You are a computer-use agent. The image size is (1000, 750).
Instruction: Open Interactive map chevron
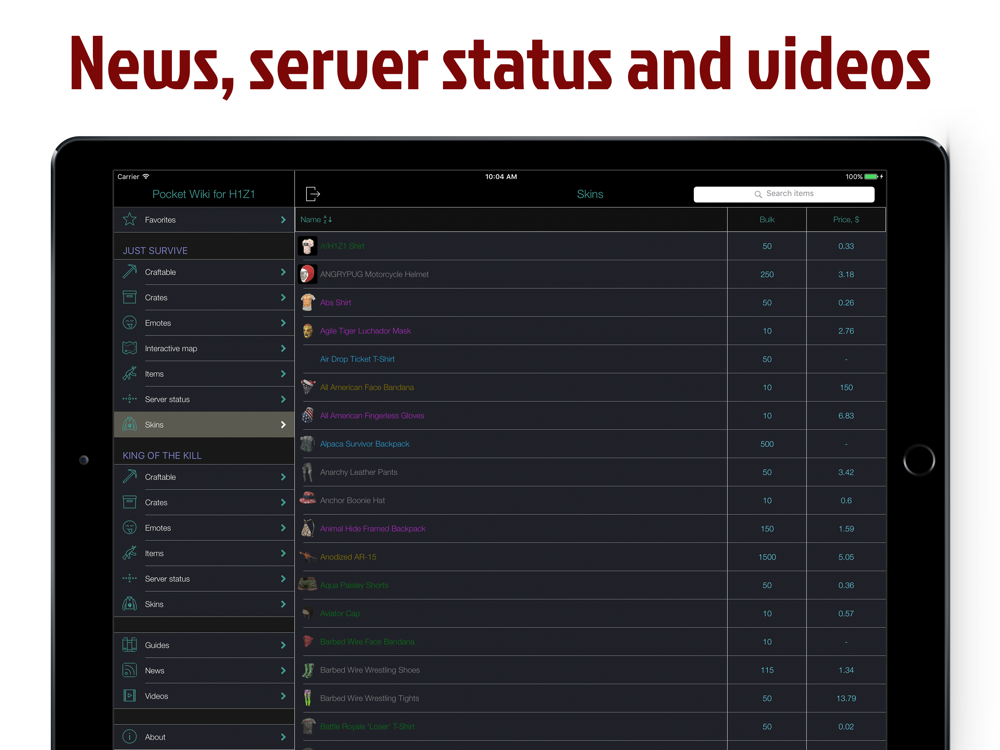coord(283,348)
